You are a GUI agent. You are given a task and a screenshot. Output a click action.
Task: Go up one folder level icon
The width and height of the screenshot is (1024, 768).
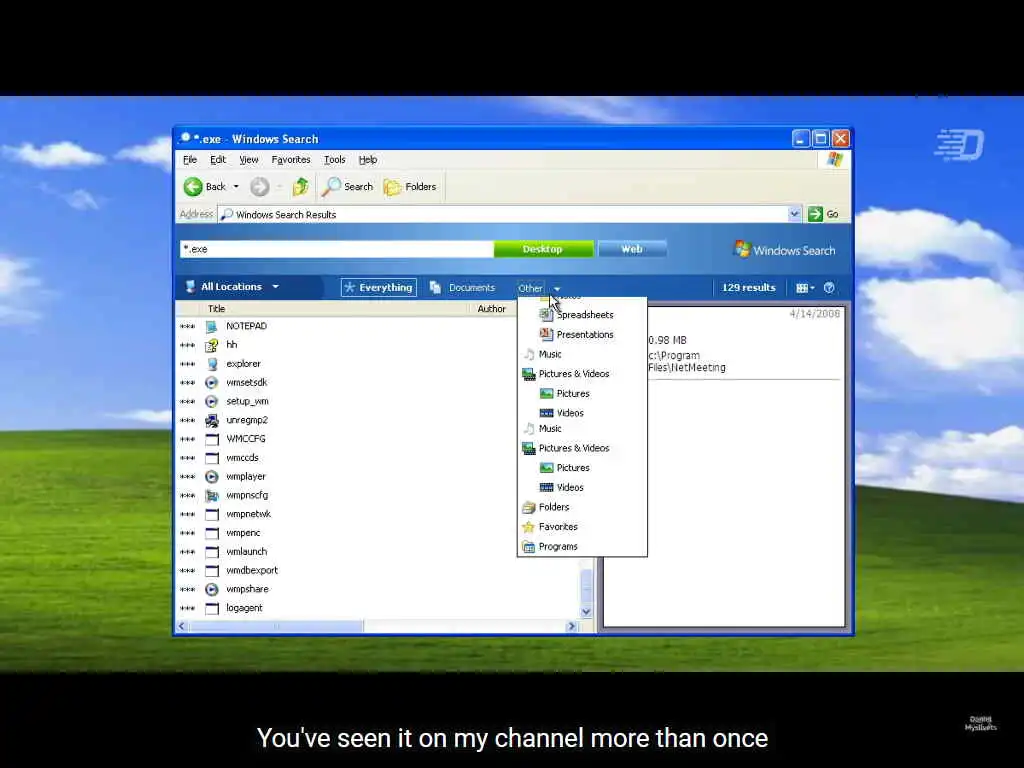coord(300,187)
